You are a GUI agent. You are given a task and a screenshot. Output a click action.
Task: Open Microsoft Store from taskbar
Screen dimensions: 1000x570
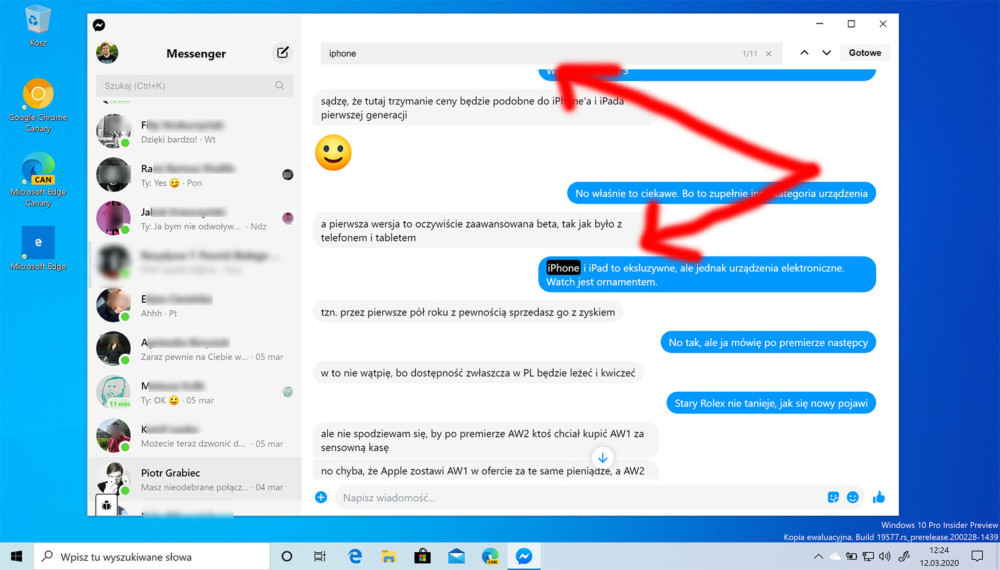point(422,557)
